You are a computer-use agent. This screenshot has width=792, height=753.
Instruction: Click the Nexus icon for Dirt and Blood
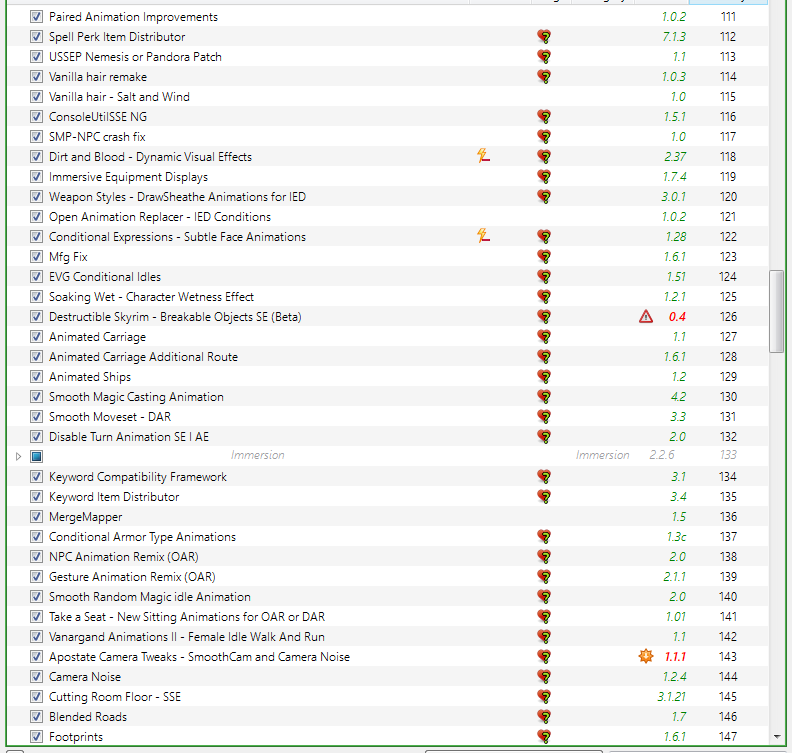coord(544,157)
